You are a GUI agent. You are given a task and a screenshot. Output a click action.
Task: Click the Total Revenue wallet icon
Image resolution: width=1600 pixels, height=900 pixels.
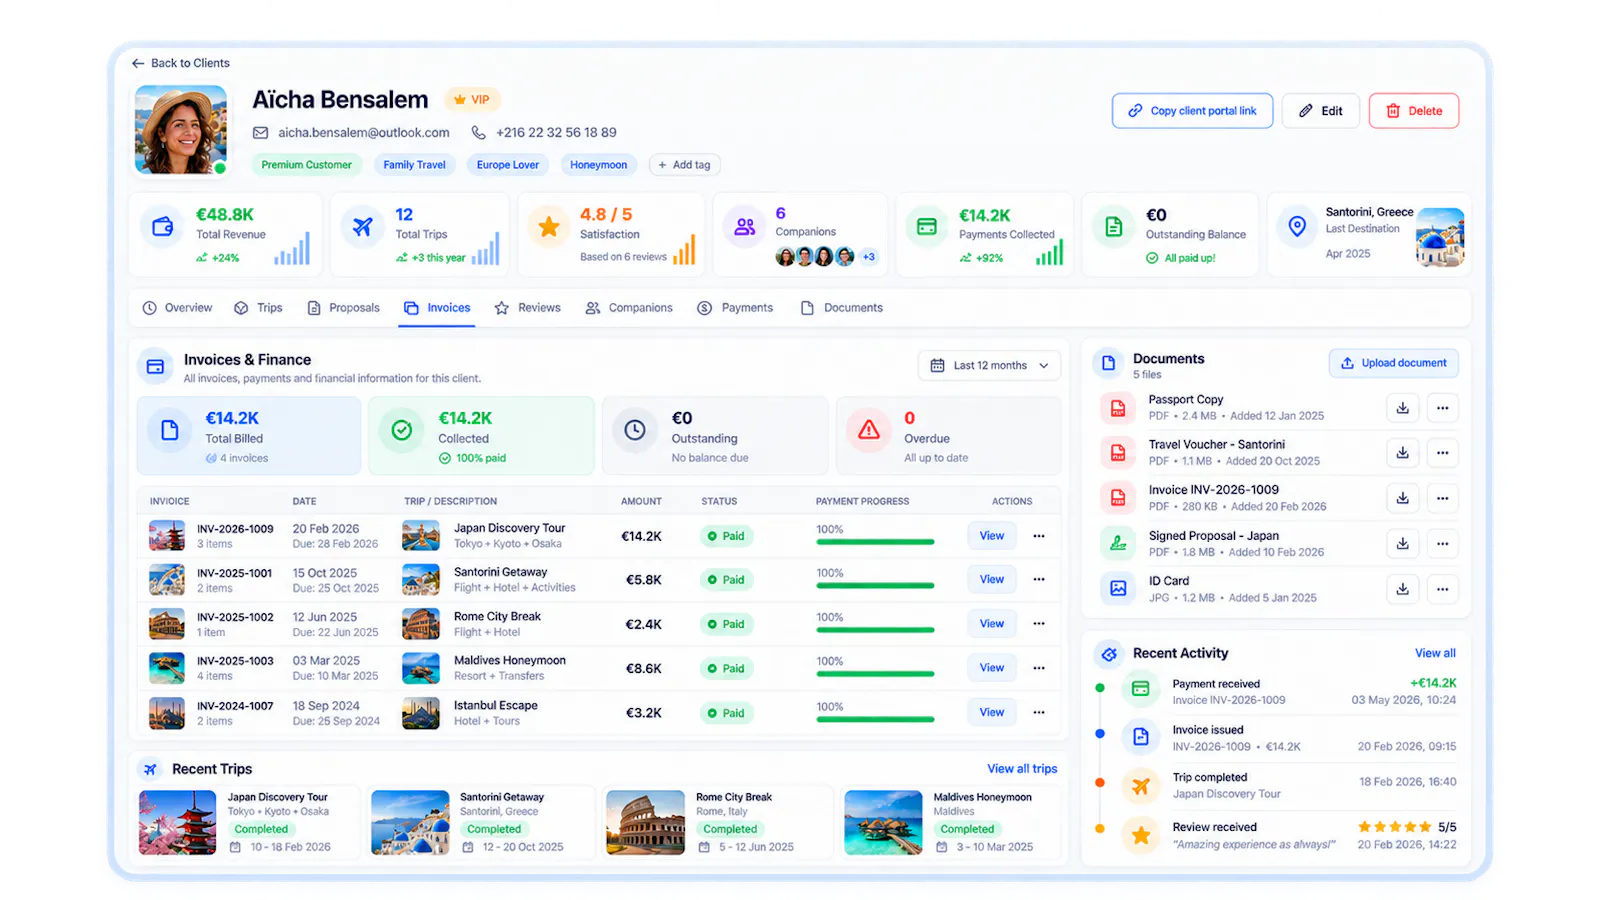[x=163, y=227]
